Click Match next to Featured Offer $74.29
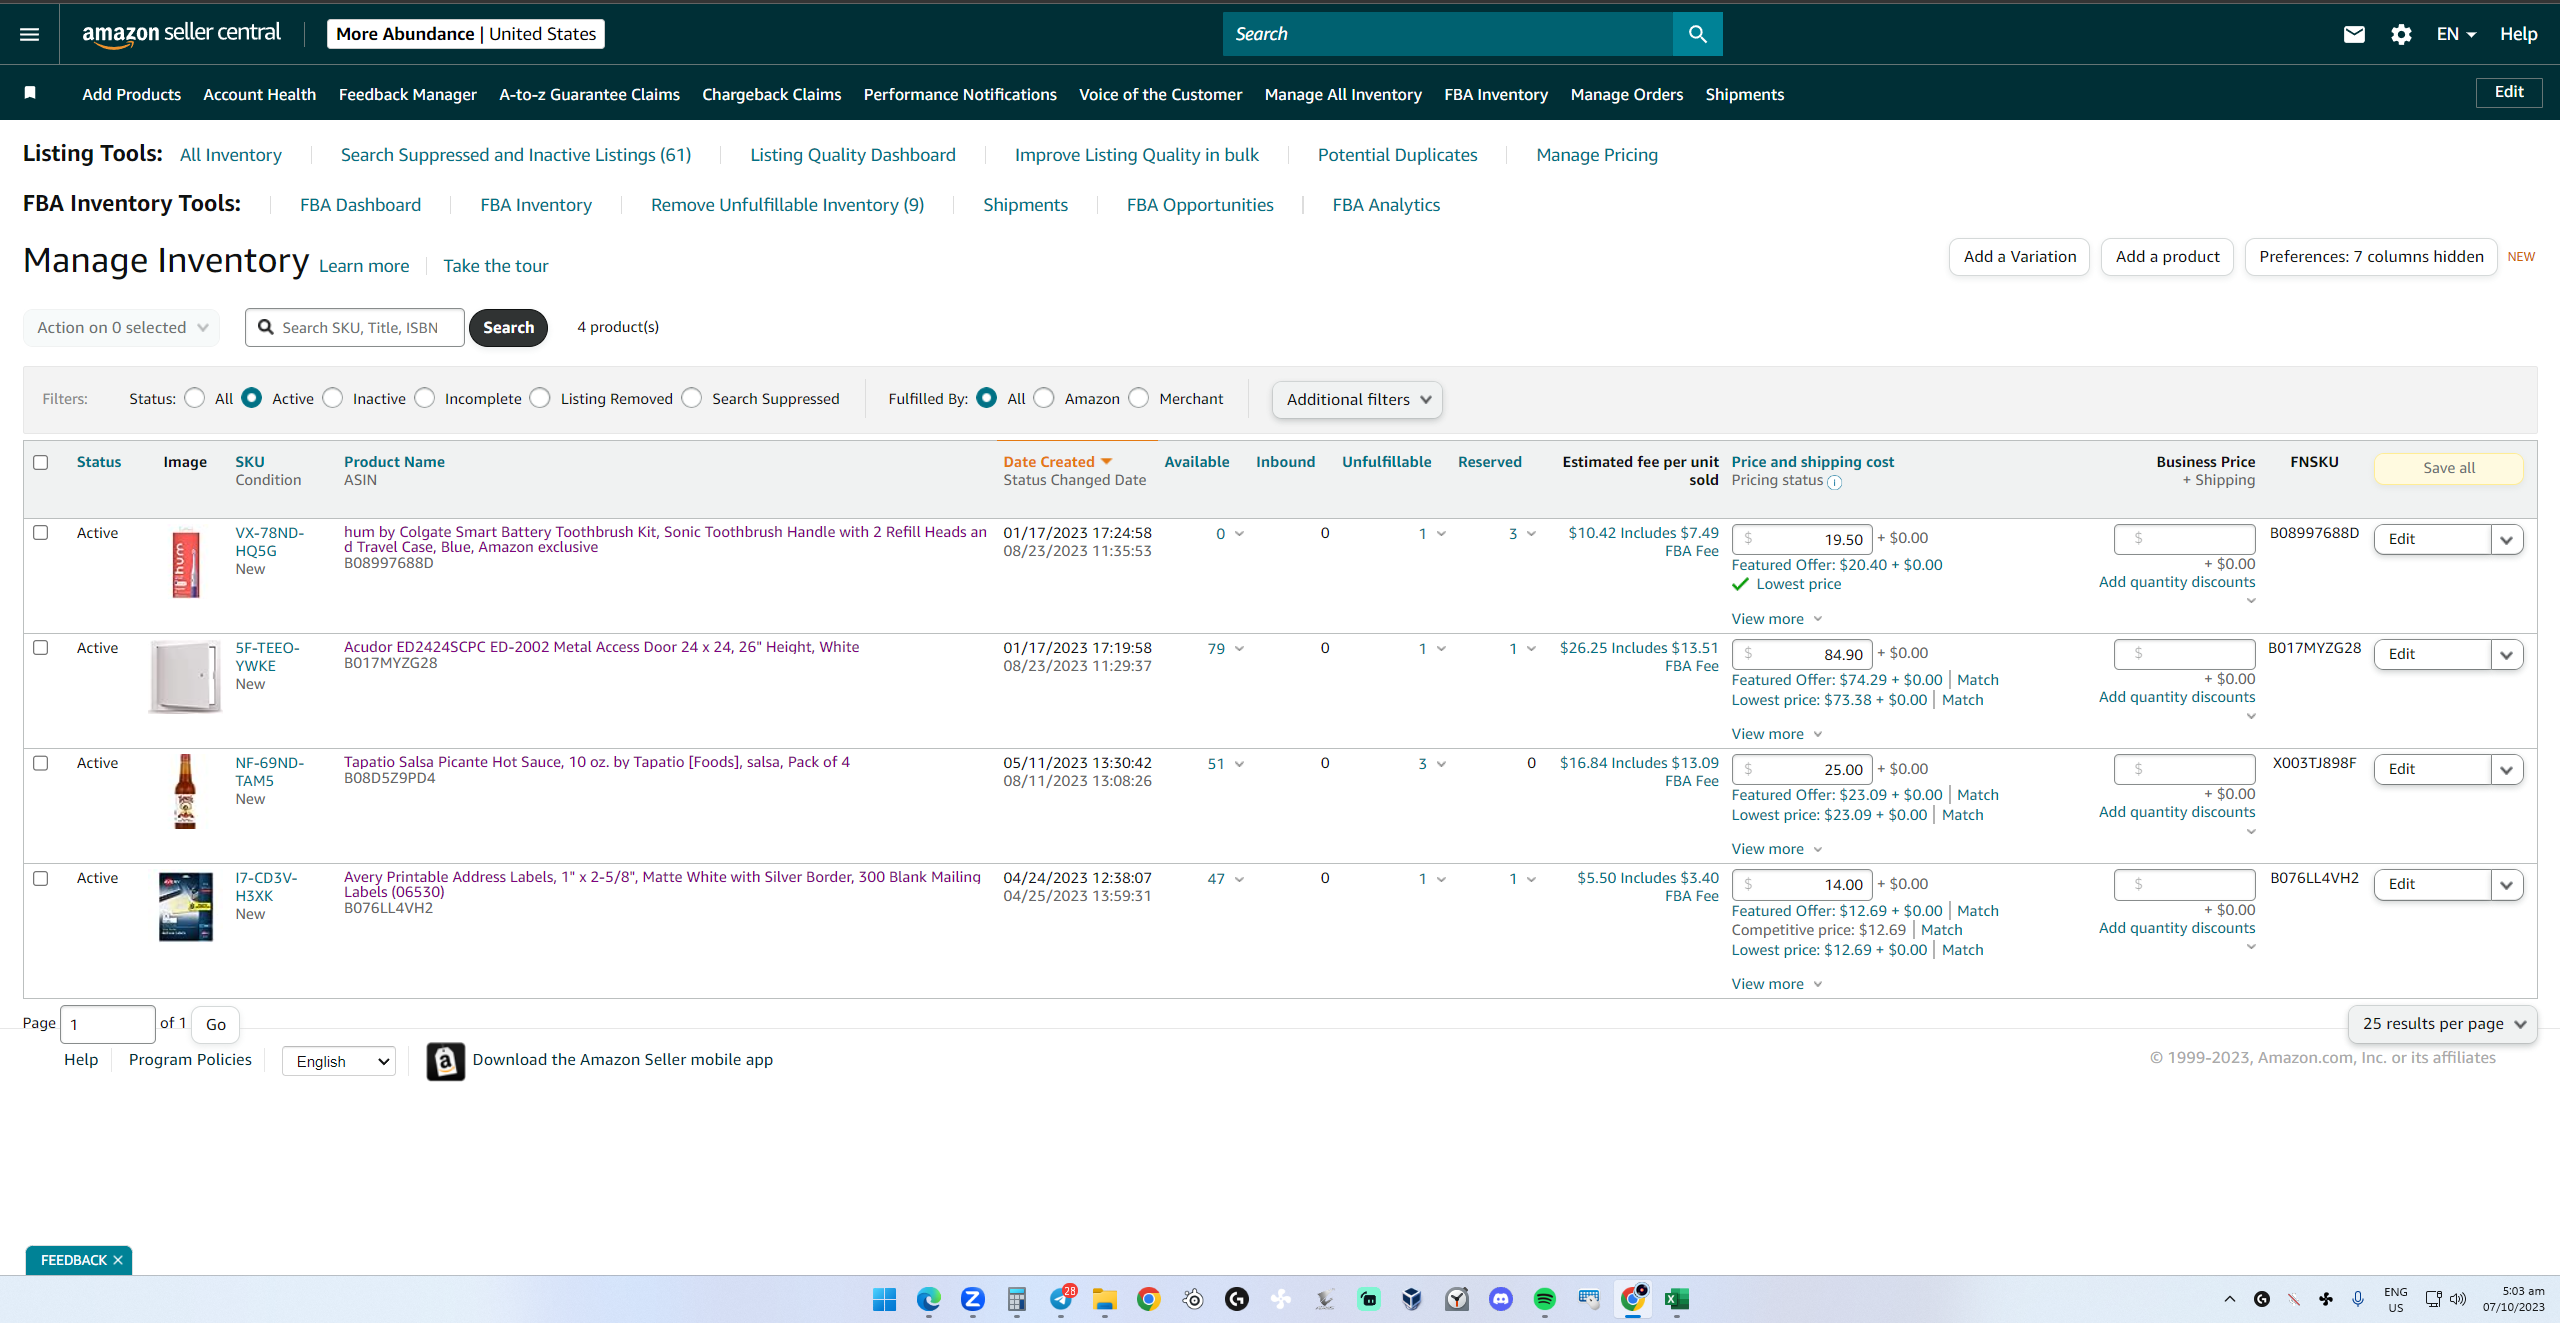This screenshot has height=1323, width=2560. 1977,680
